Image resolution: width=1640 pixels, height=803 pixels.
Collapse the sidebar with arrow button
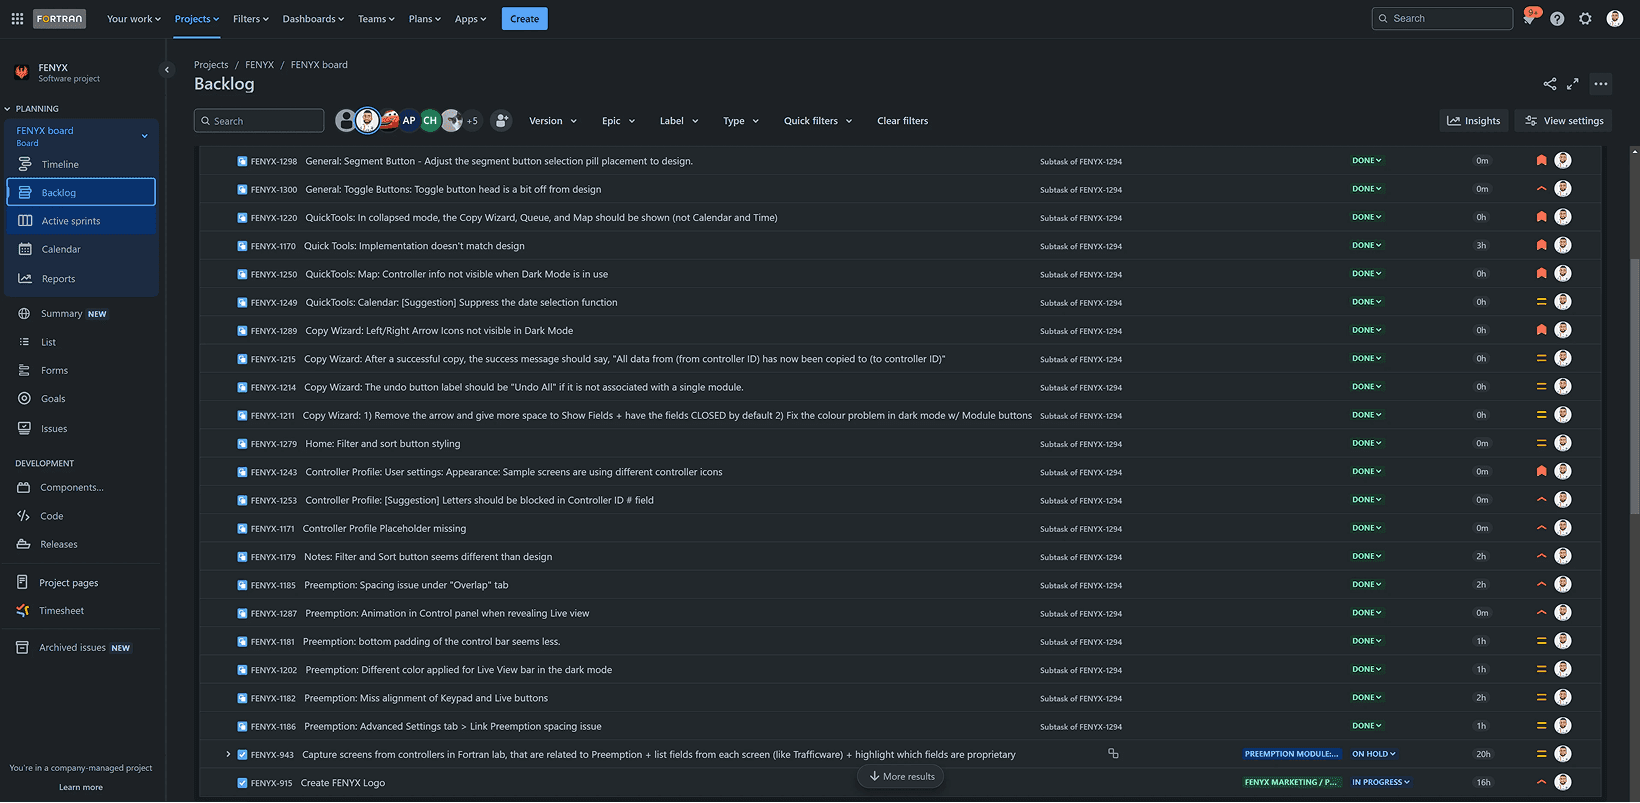(x=167, y=70)
